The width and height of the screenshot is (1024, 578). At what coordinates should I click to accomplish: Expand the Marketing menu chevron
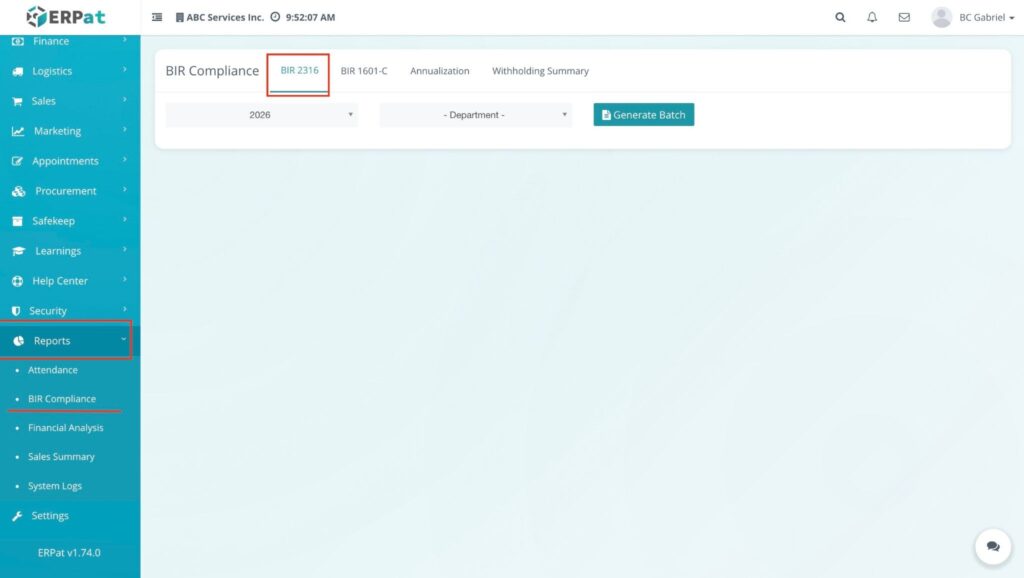(x=124, y=130)
